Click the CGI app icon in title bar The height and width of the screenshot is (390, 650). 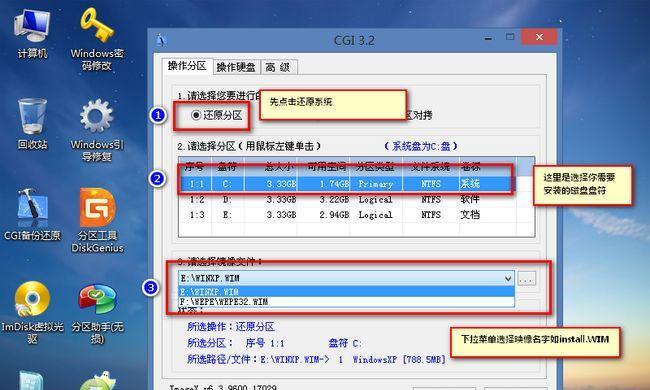pyautogui.click(x=162, y=40)
